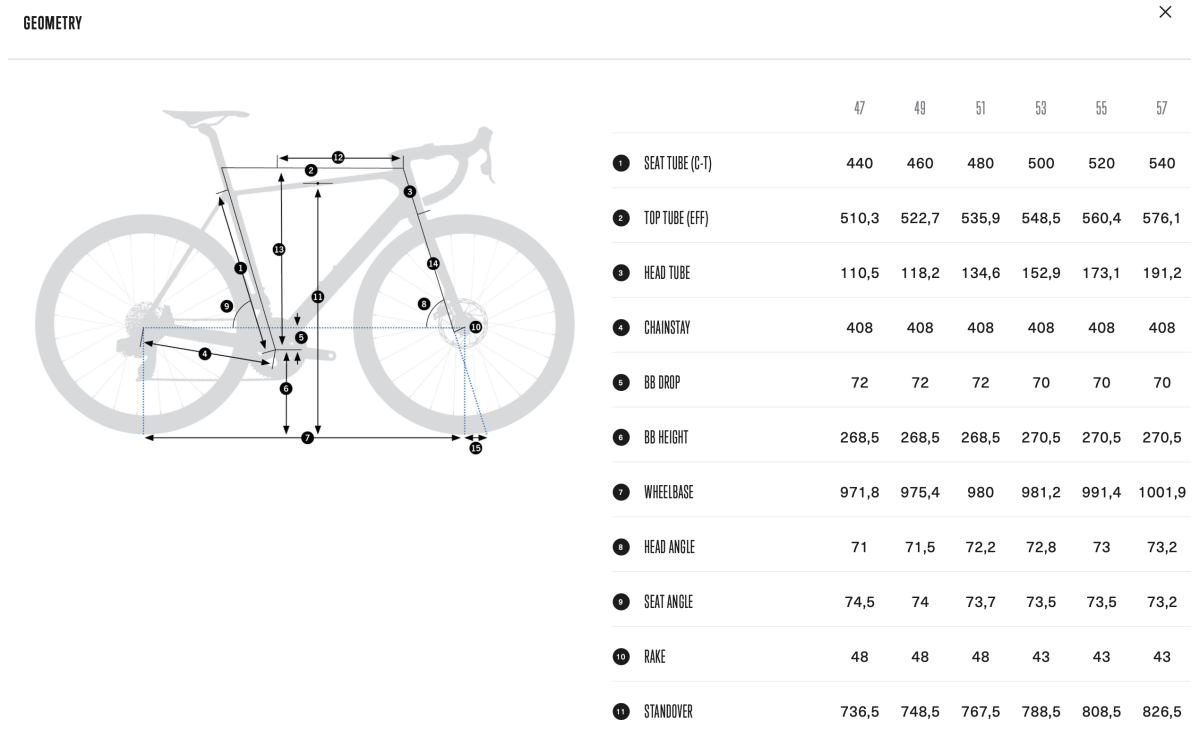Select the size 47 column header
Viewport: 1200px width, 729px height.
click(859, 108)
